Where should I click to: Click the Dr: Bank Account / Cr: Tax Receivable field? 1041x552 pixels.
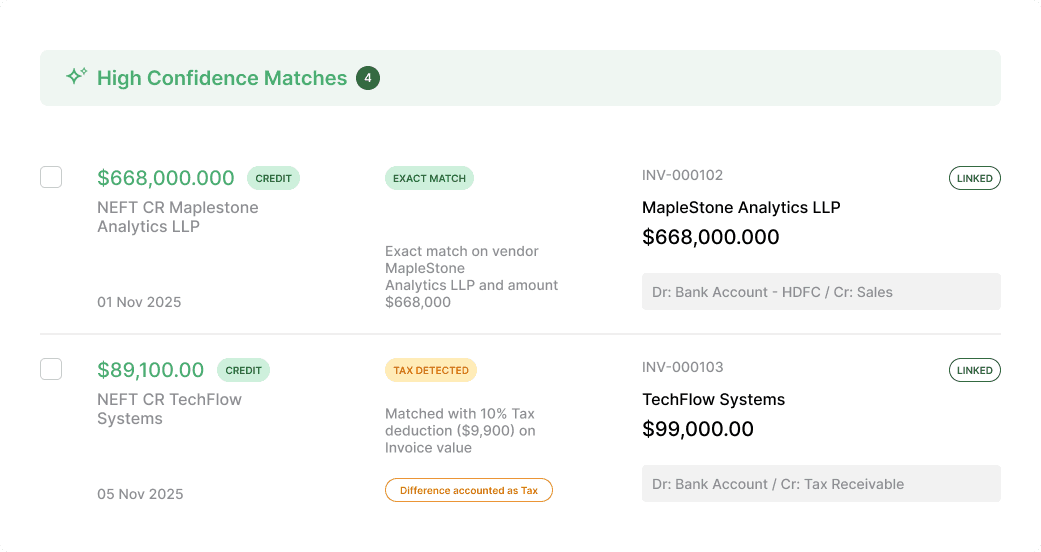pos(821,484)
